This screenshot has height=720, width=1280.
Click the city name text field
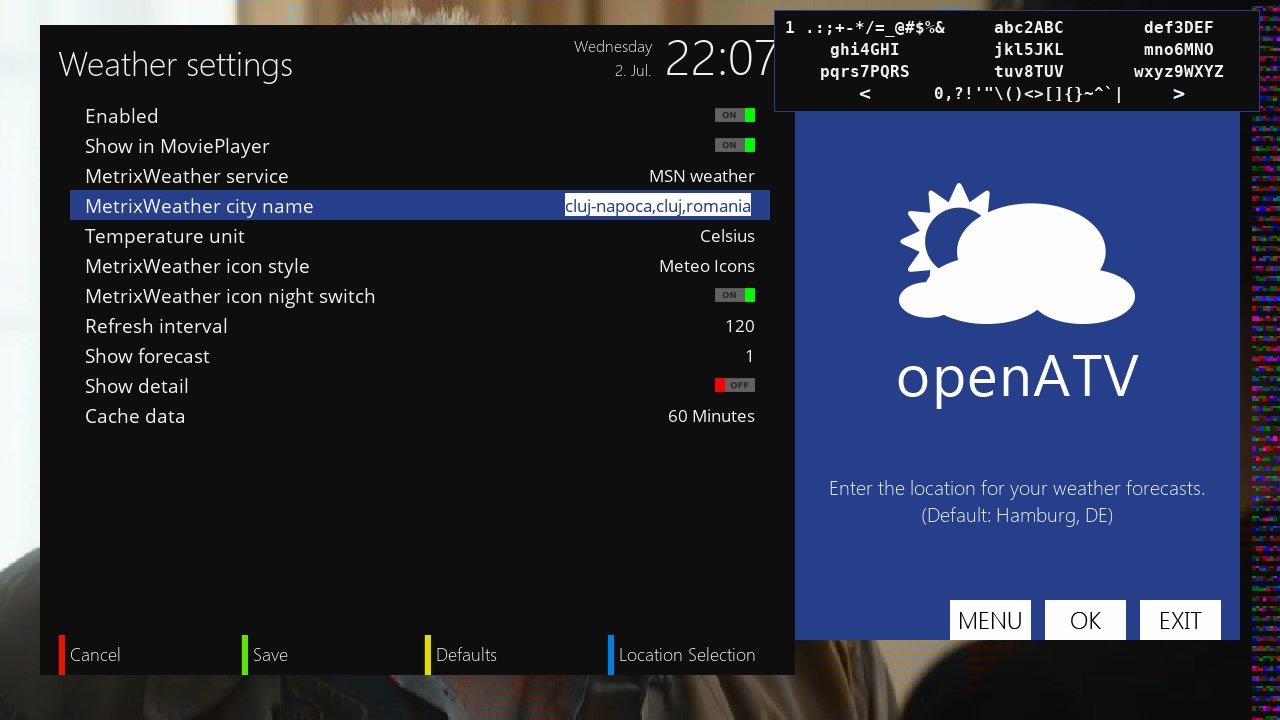click(657, 206)
